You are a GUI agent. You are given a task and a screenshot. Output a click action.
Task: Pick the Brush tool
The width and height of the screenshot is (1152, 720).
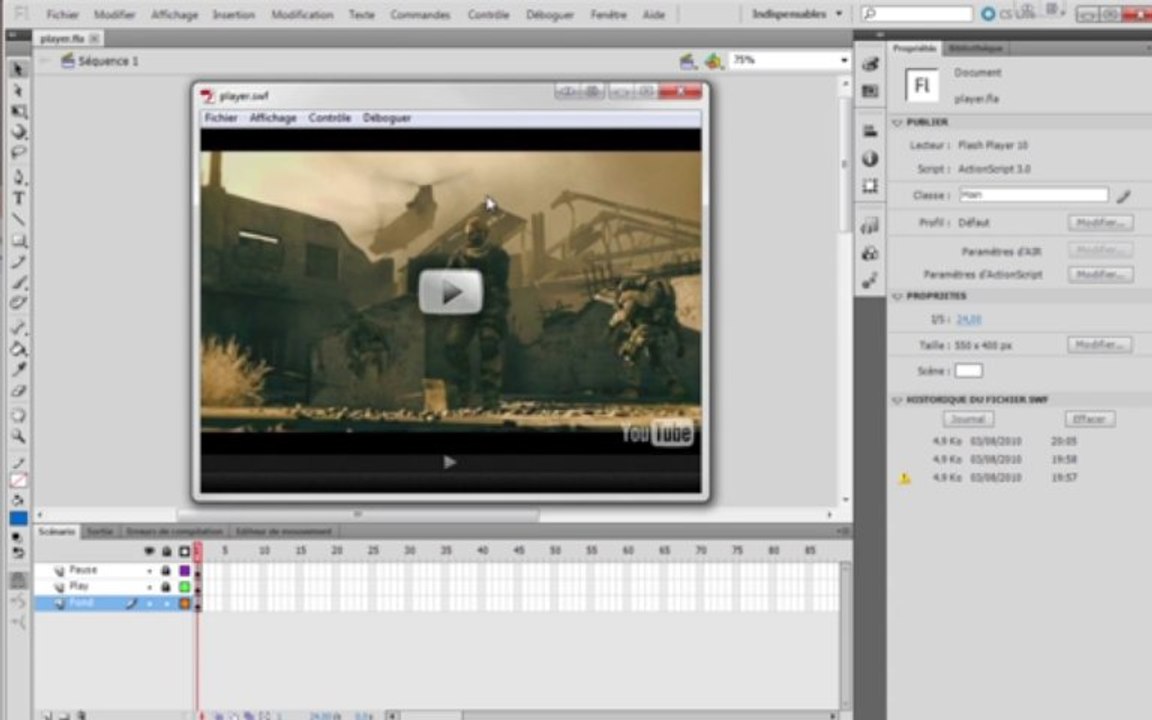[x=18, y=282]
